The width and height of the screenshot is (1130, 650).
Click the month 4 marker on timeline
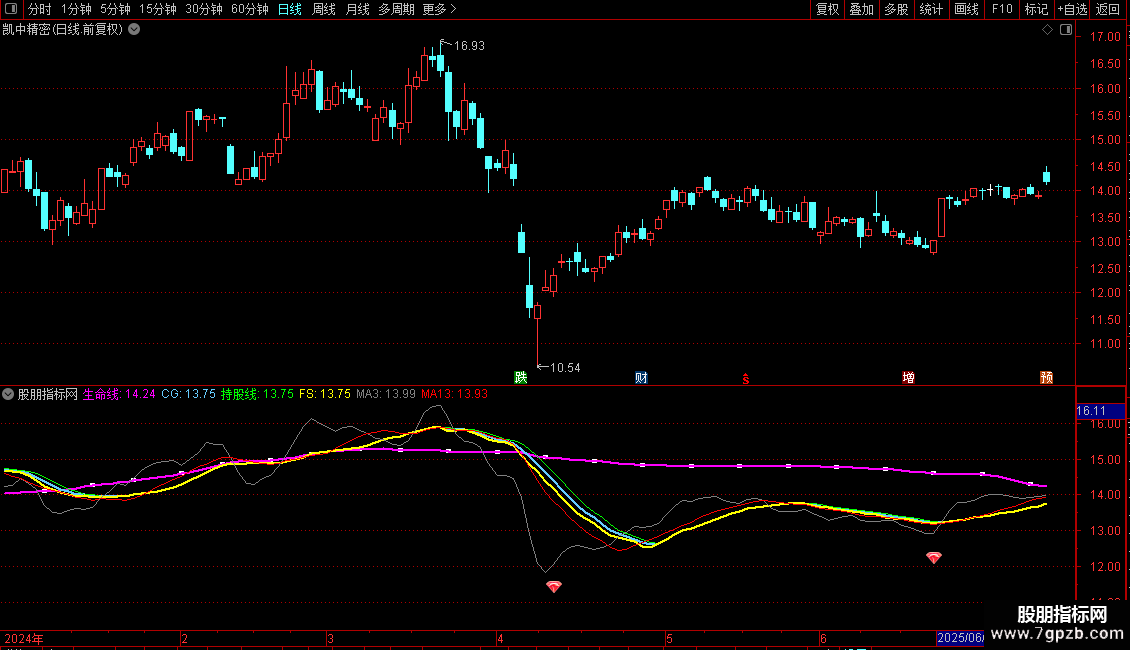[499, 638]
